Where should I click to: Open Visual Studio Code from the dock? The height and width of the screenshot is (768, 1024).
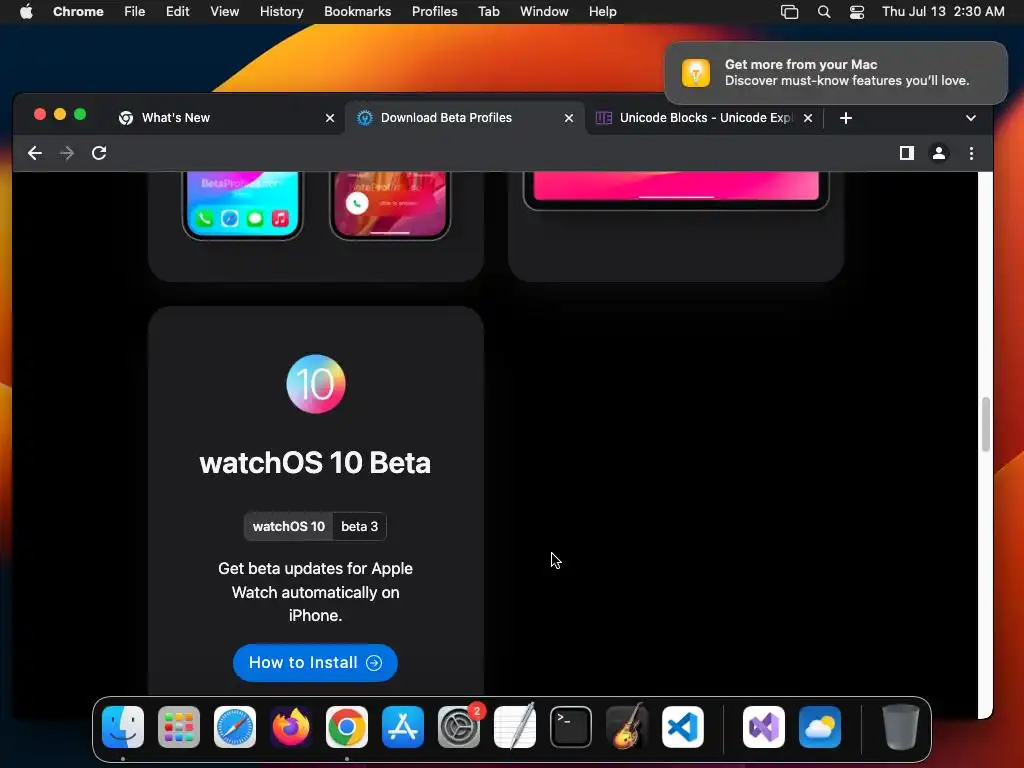[x=683, y=727]
